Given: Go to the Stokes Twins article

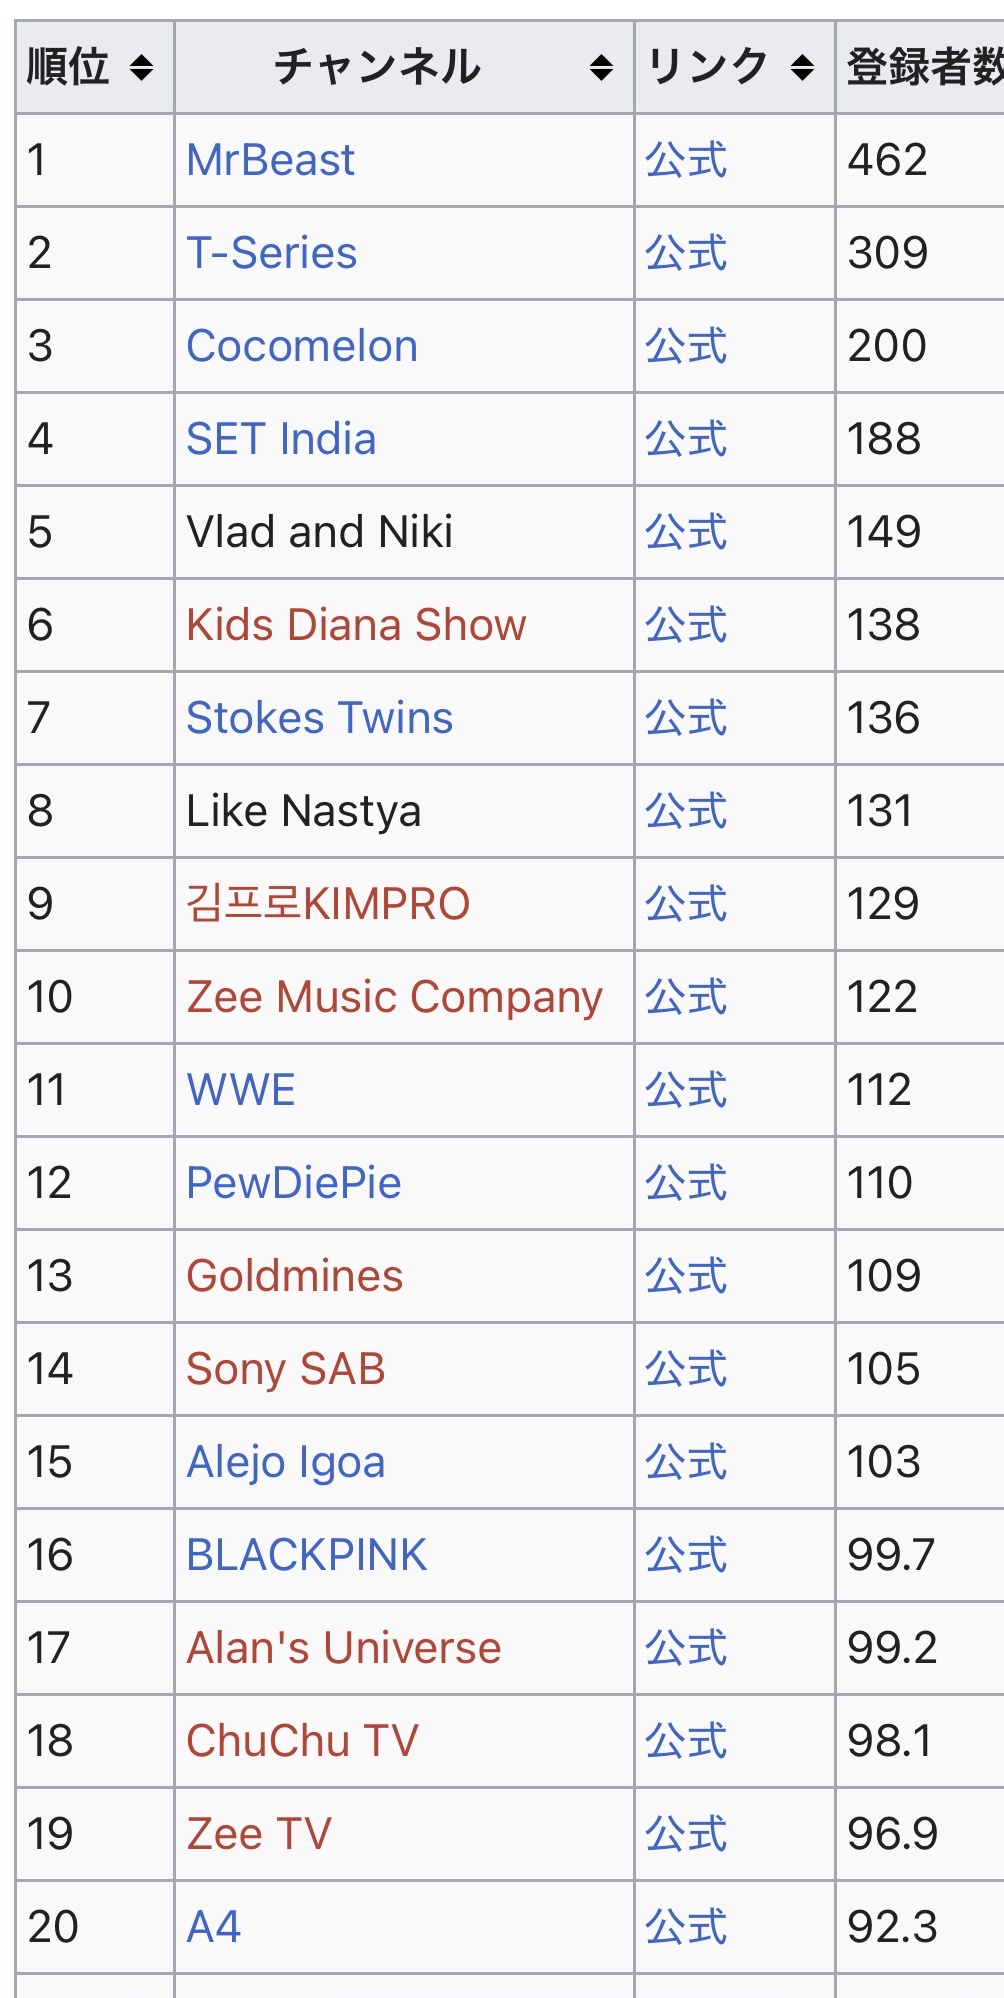Looking at the screenshot, I should (319, 718).
